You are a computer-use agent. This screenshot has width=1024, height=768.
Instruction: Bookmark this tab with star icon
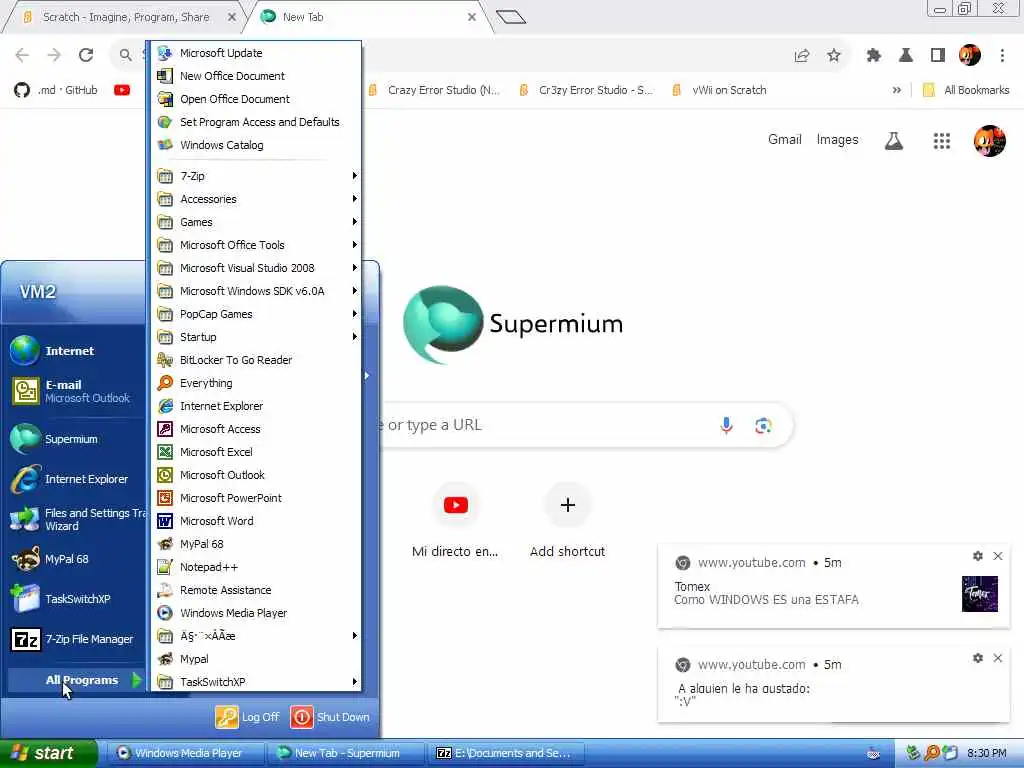834,56
